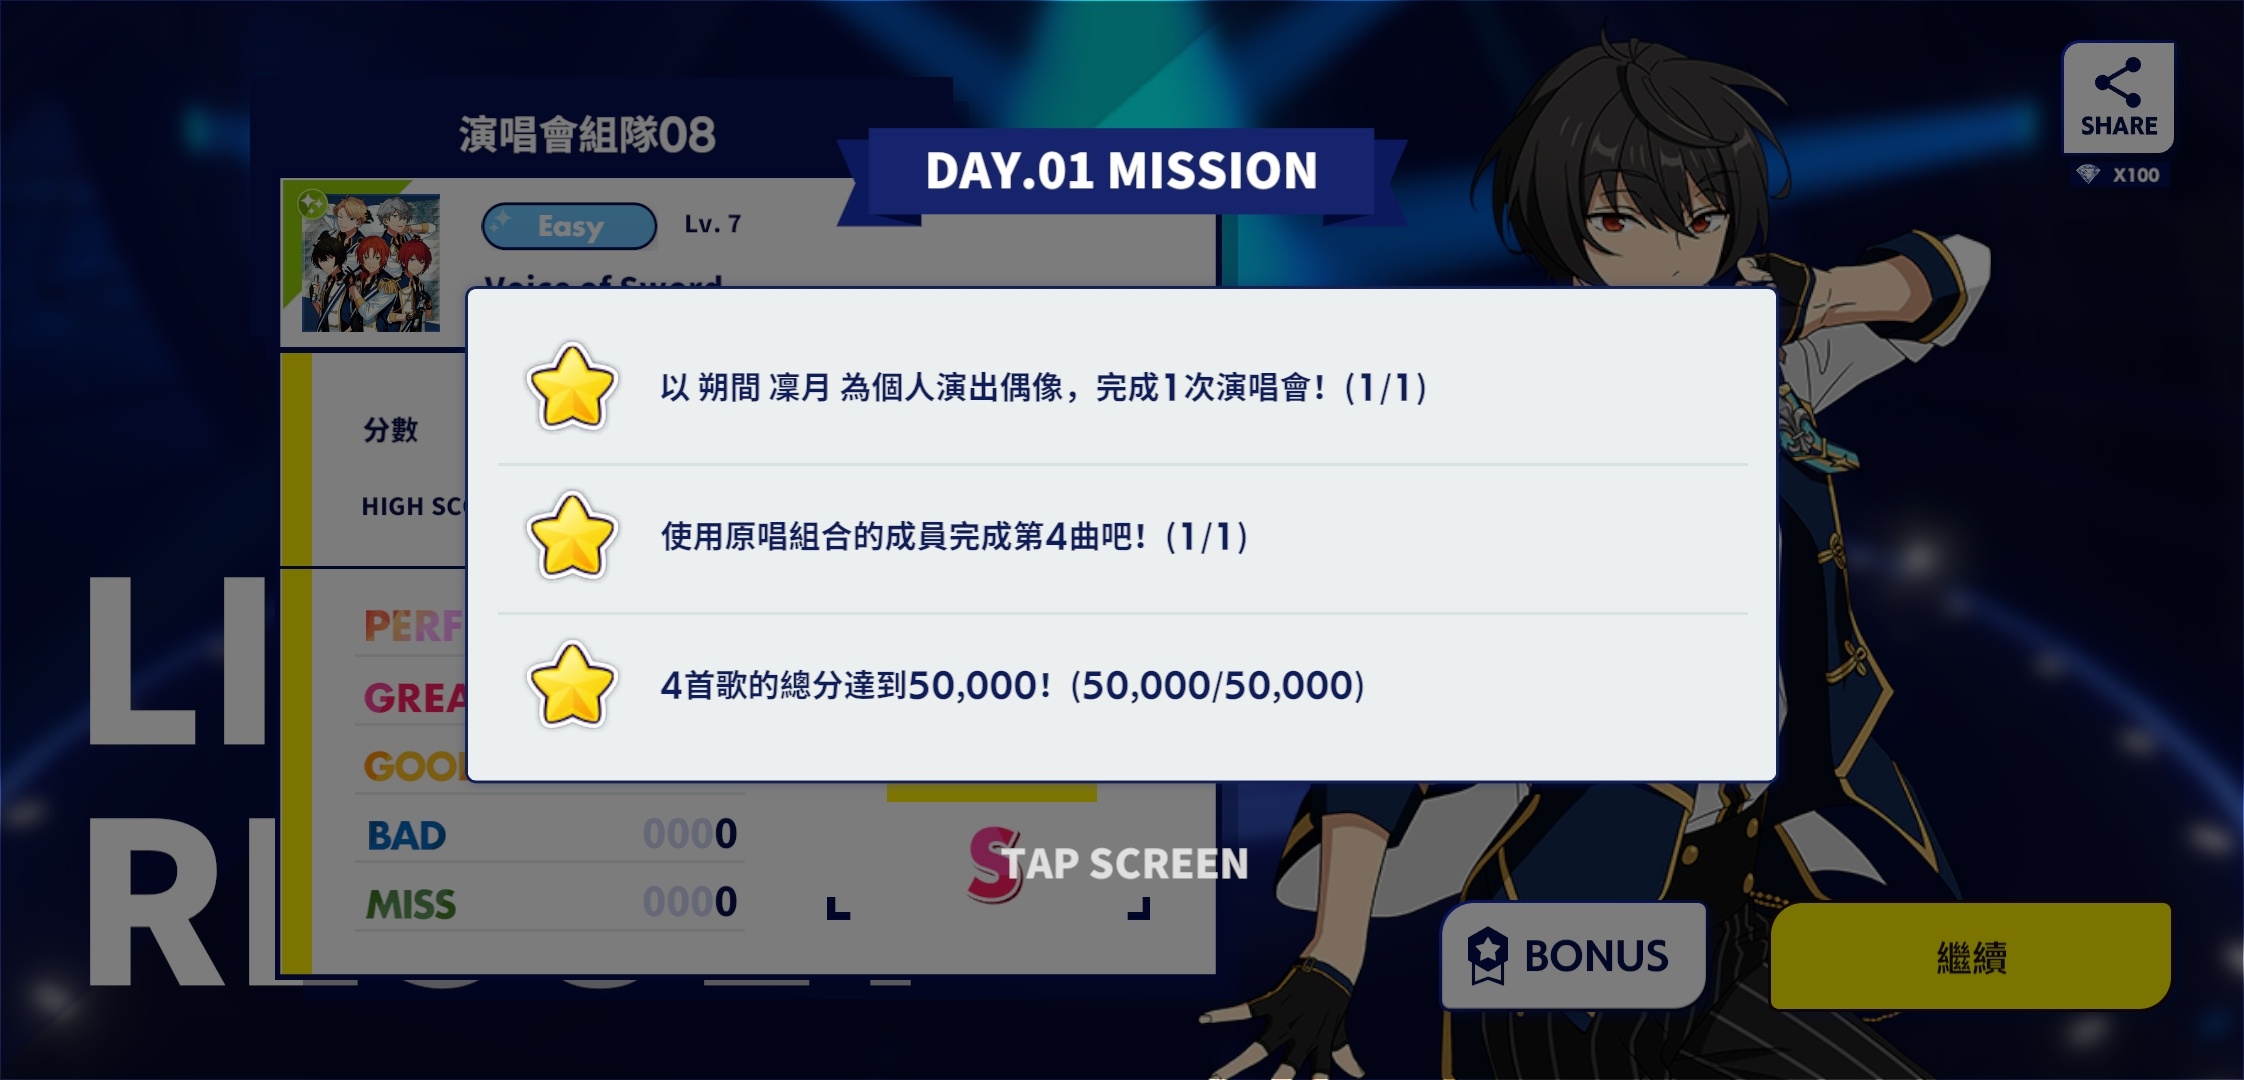Select the 原唱組合 fourth-song mission row

1122,538
